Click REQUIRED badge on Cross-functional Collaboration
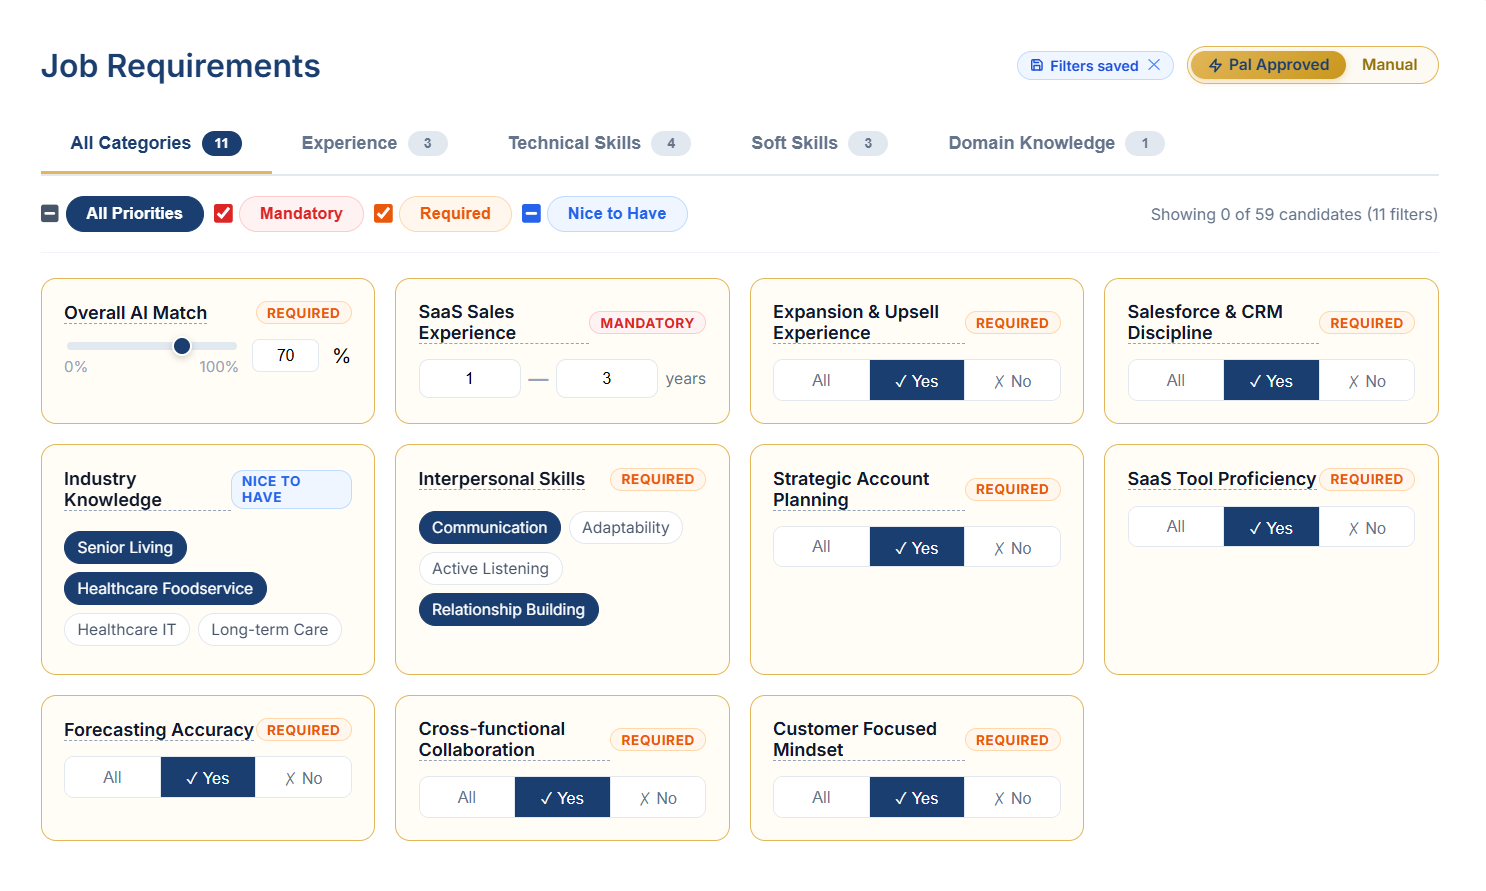 click(x=658, y=740)
